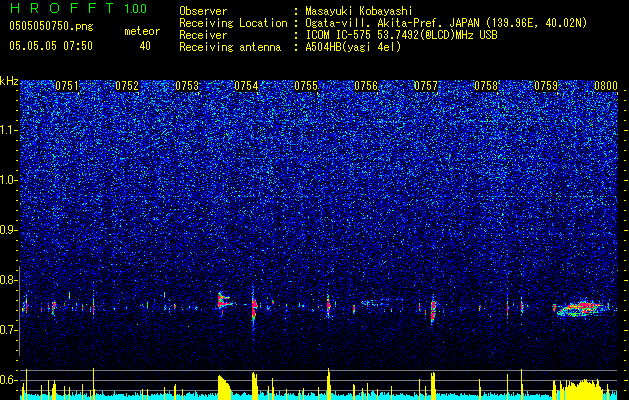Screen dimensions: 629x400
Task: Click the date stamp 05.05.05 07:50
Action: point(51,46)
